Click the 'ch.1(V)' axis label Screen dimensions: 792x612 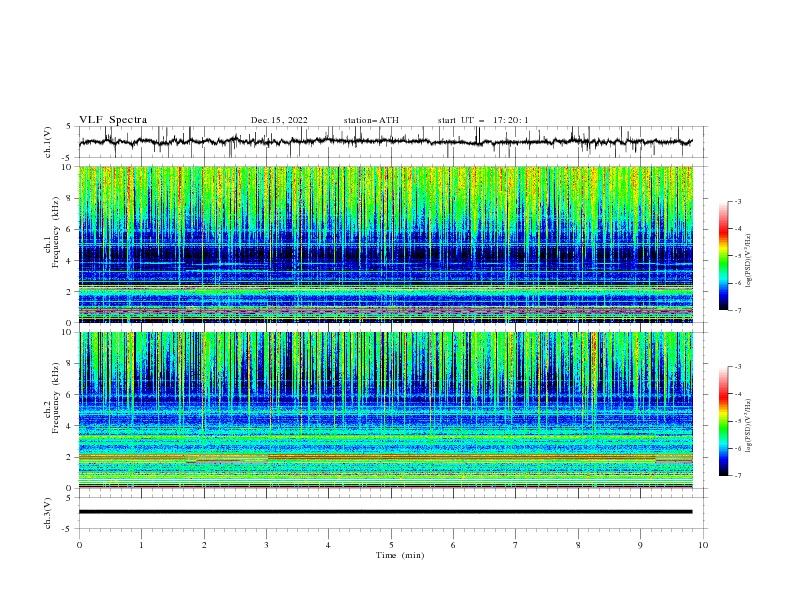point(47,142)
